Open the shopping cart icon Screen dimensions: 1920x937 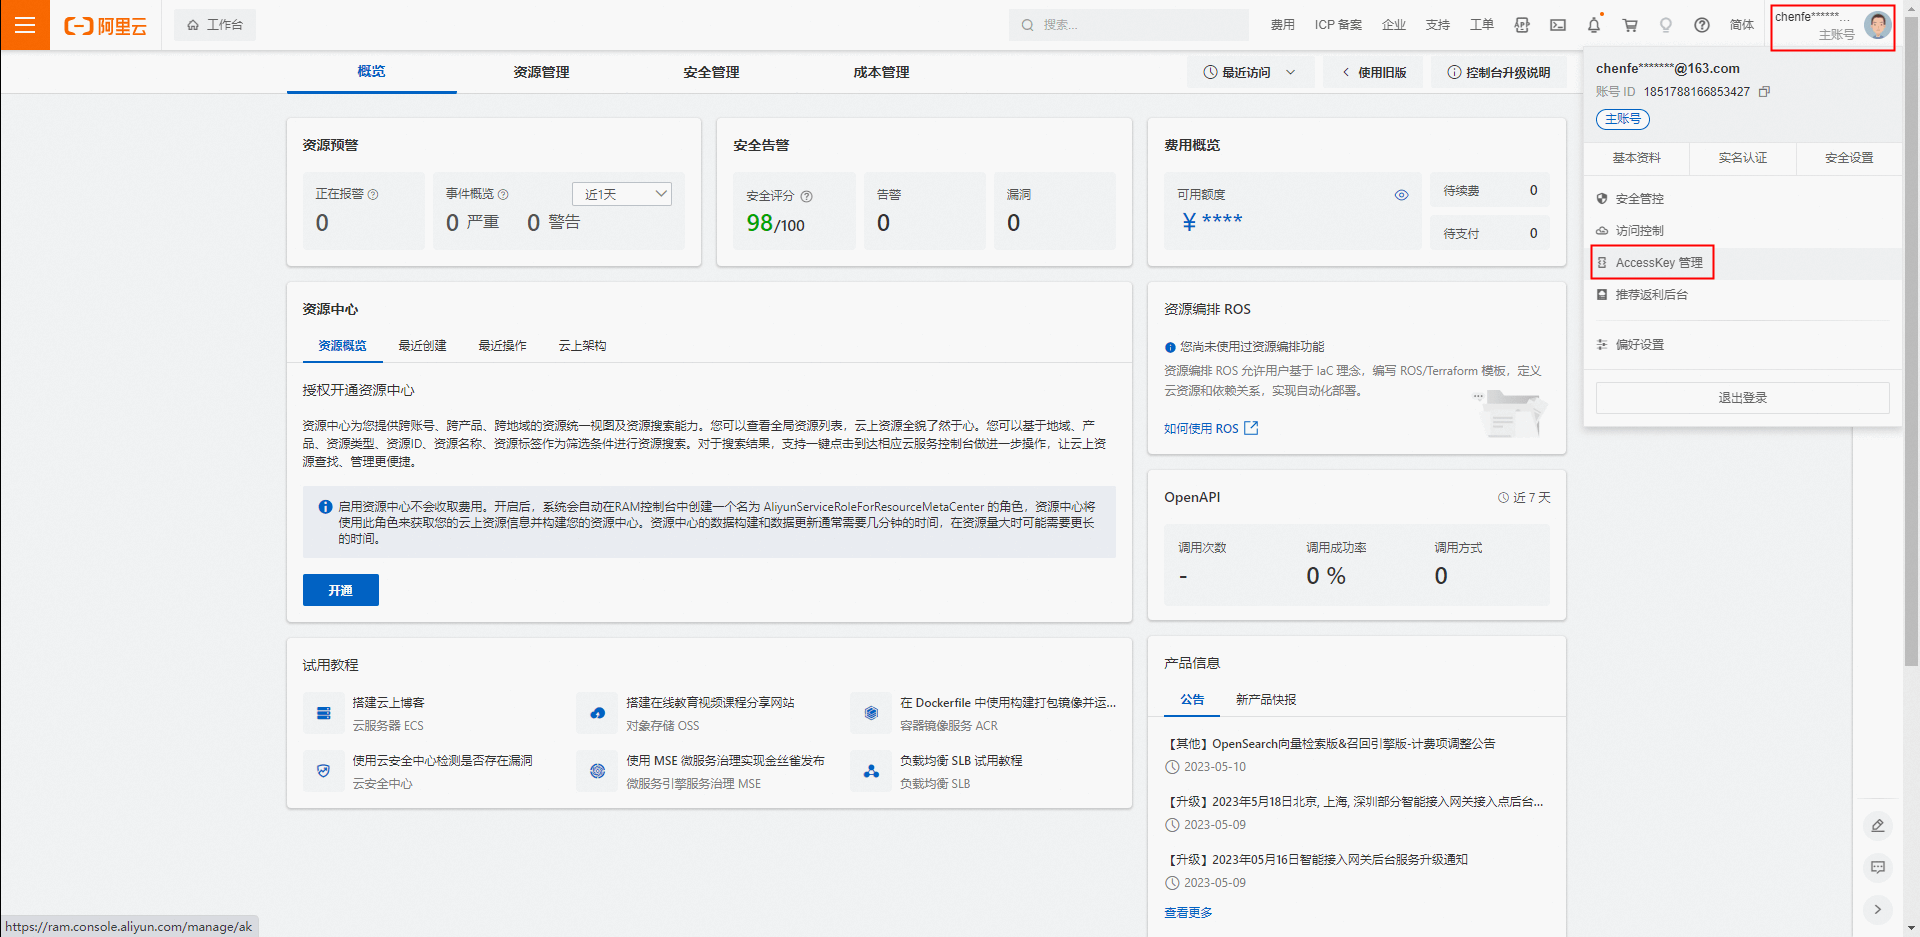1630,25
